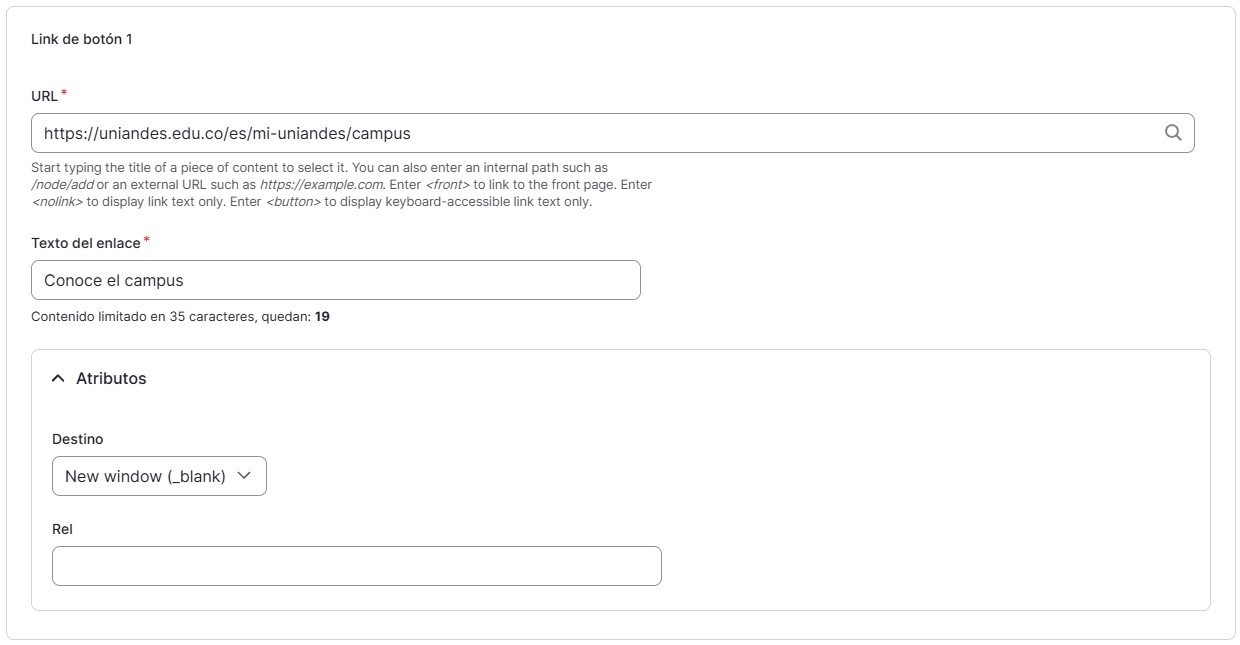This screenshot has height=645, width=1240.
Task: Click the search magnifier icon in URL field
Action: pos(1173,133)
